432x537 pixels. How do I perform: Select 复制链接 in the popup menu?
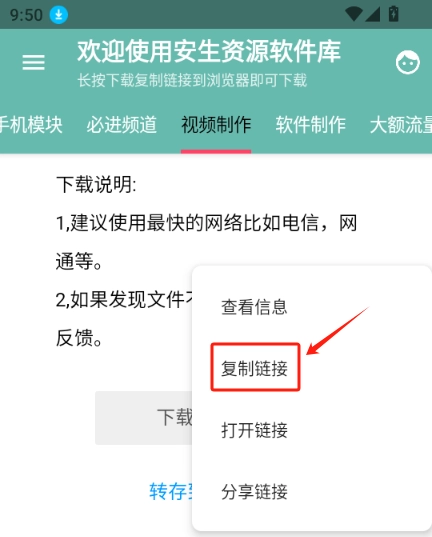254,369
